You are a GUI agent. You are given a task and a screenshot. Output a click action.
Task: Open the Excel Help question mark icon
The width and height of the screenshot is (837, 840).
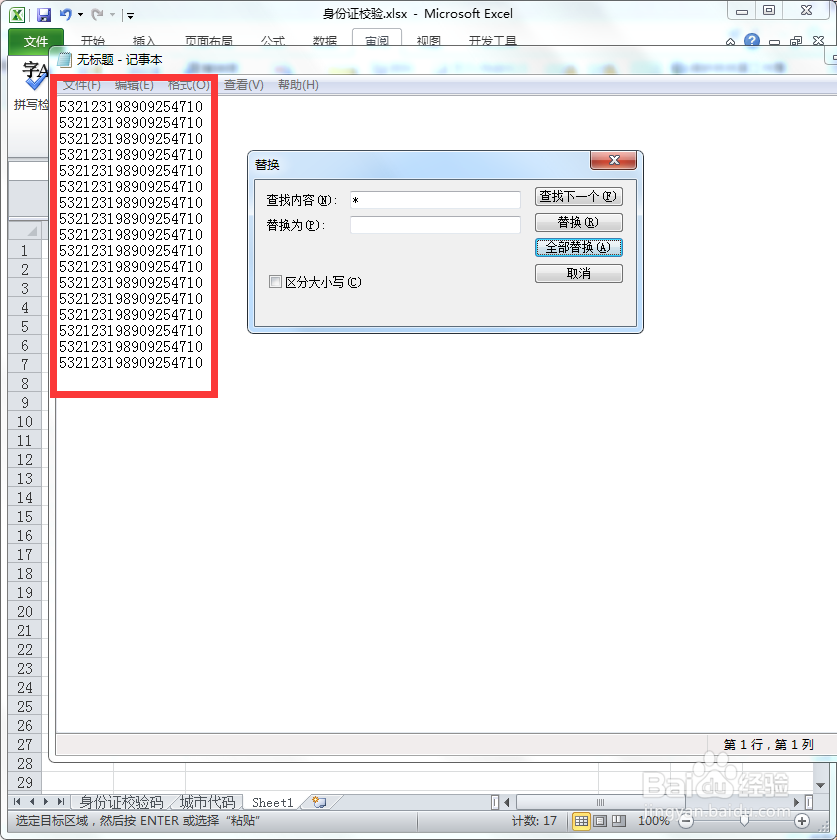[x=752, y=41]
